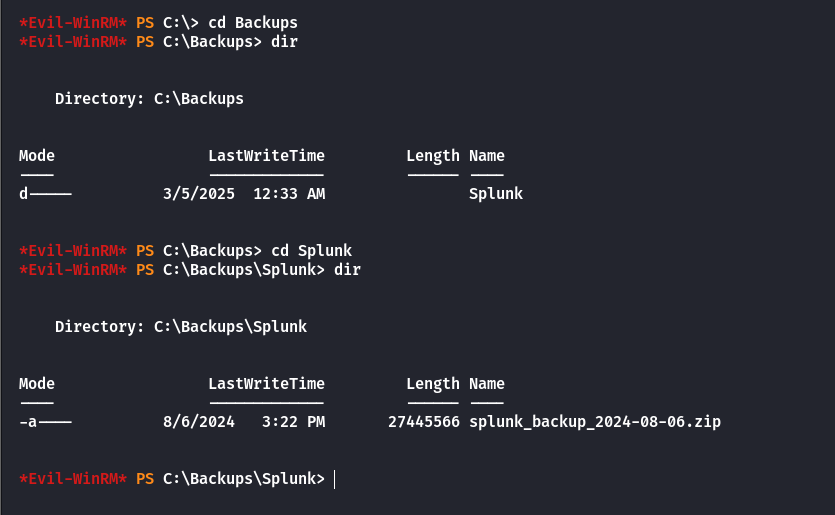Click the '-a----' mode attribute
This screenshot has width=835, height=515.
tap(45, 422)
